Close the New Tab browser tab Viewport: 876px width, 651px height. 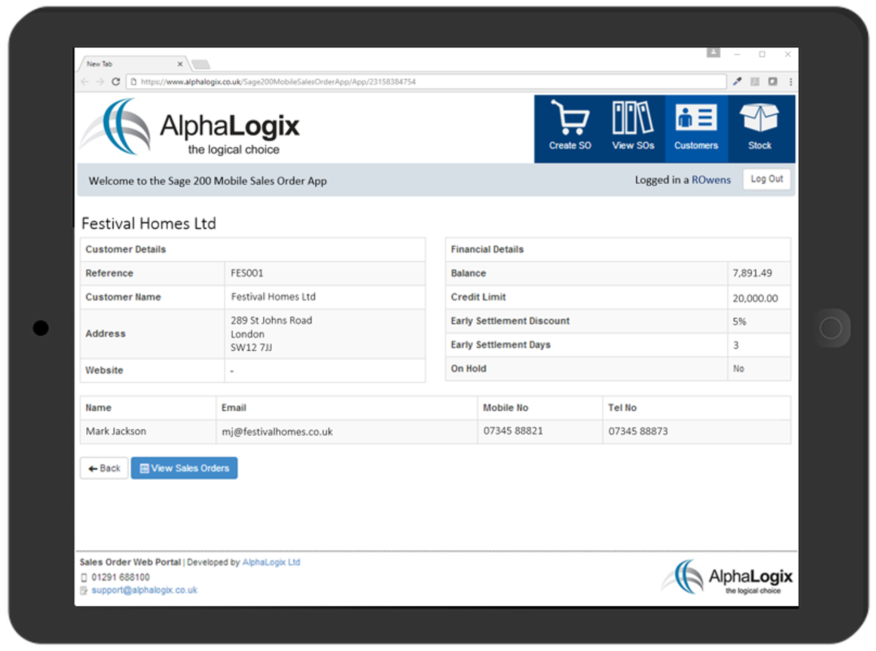(180, 64)
